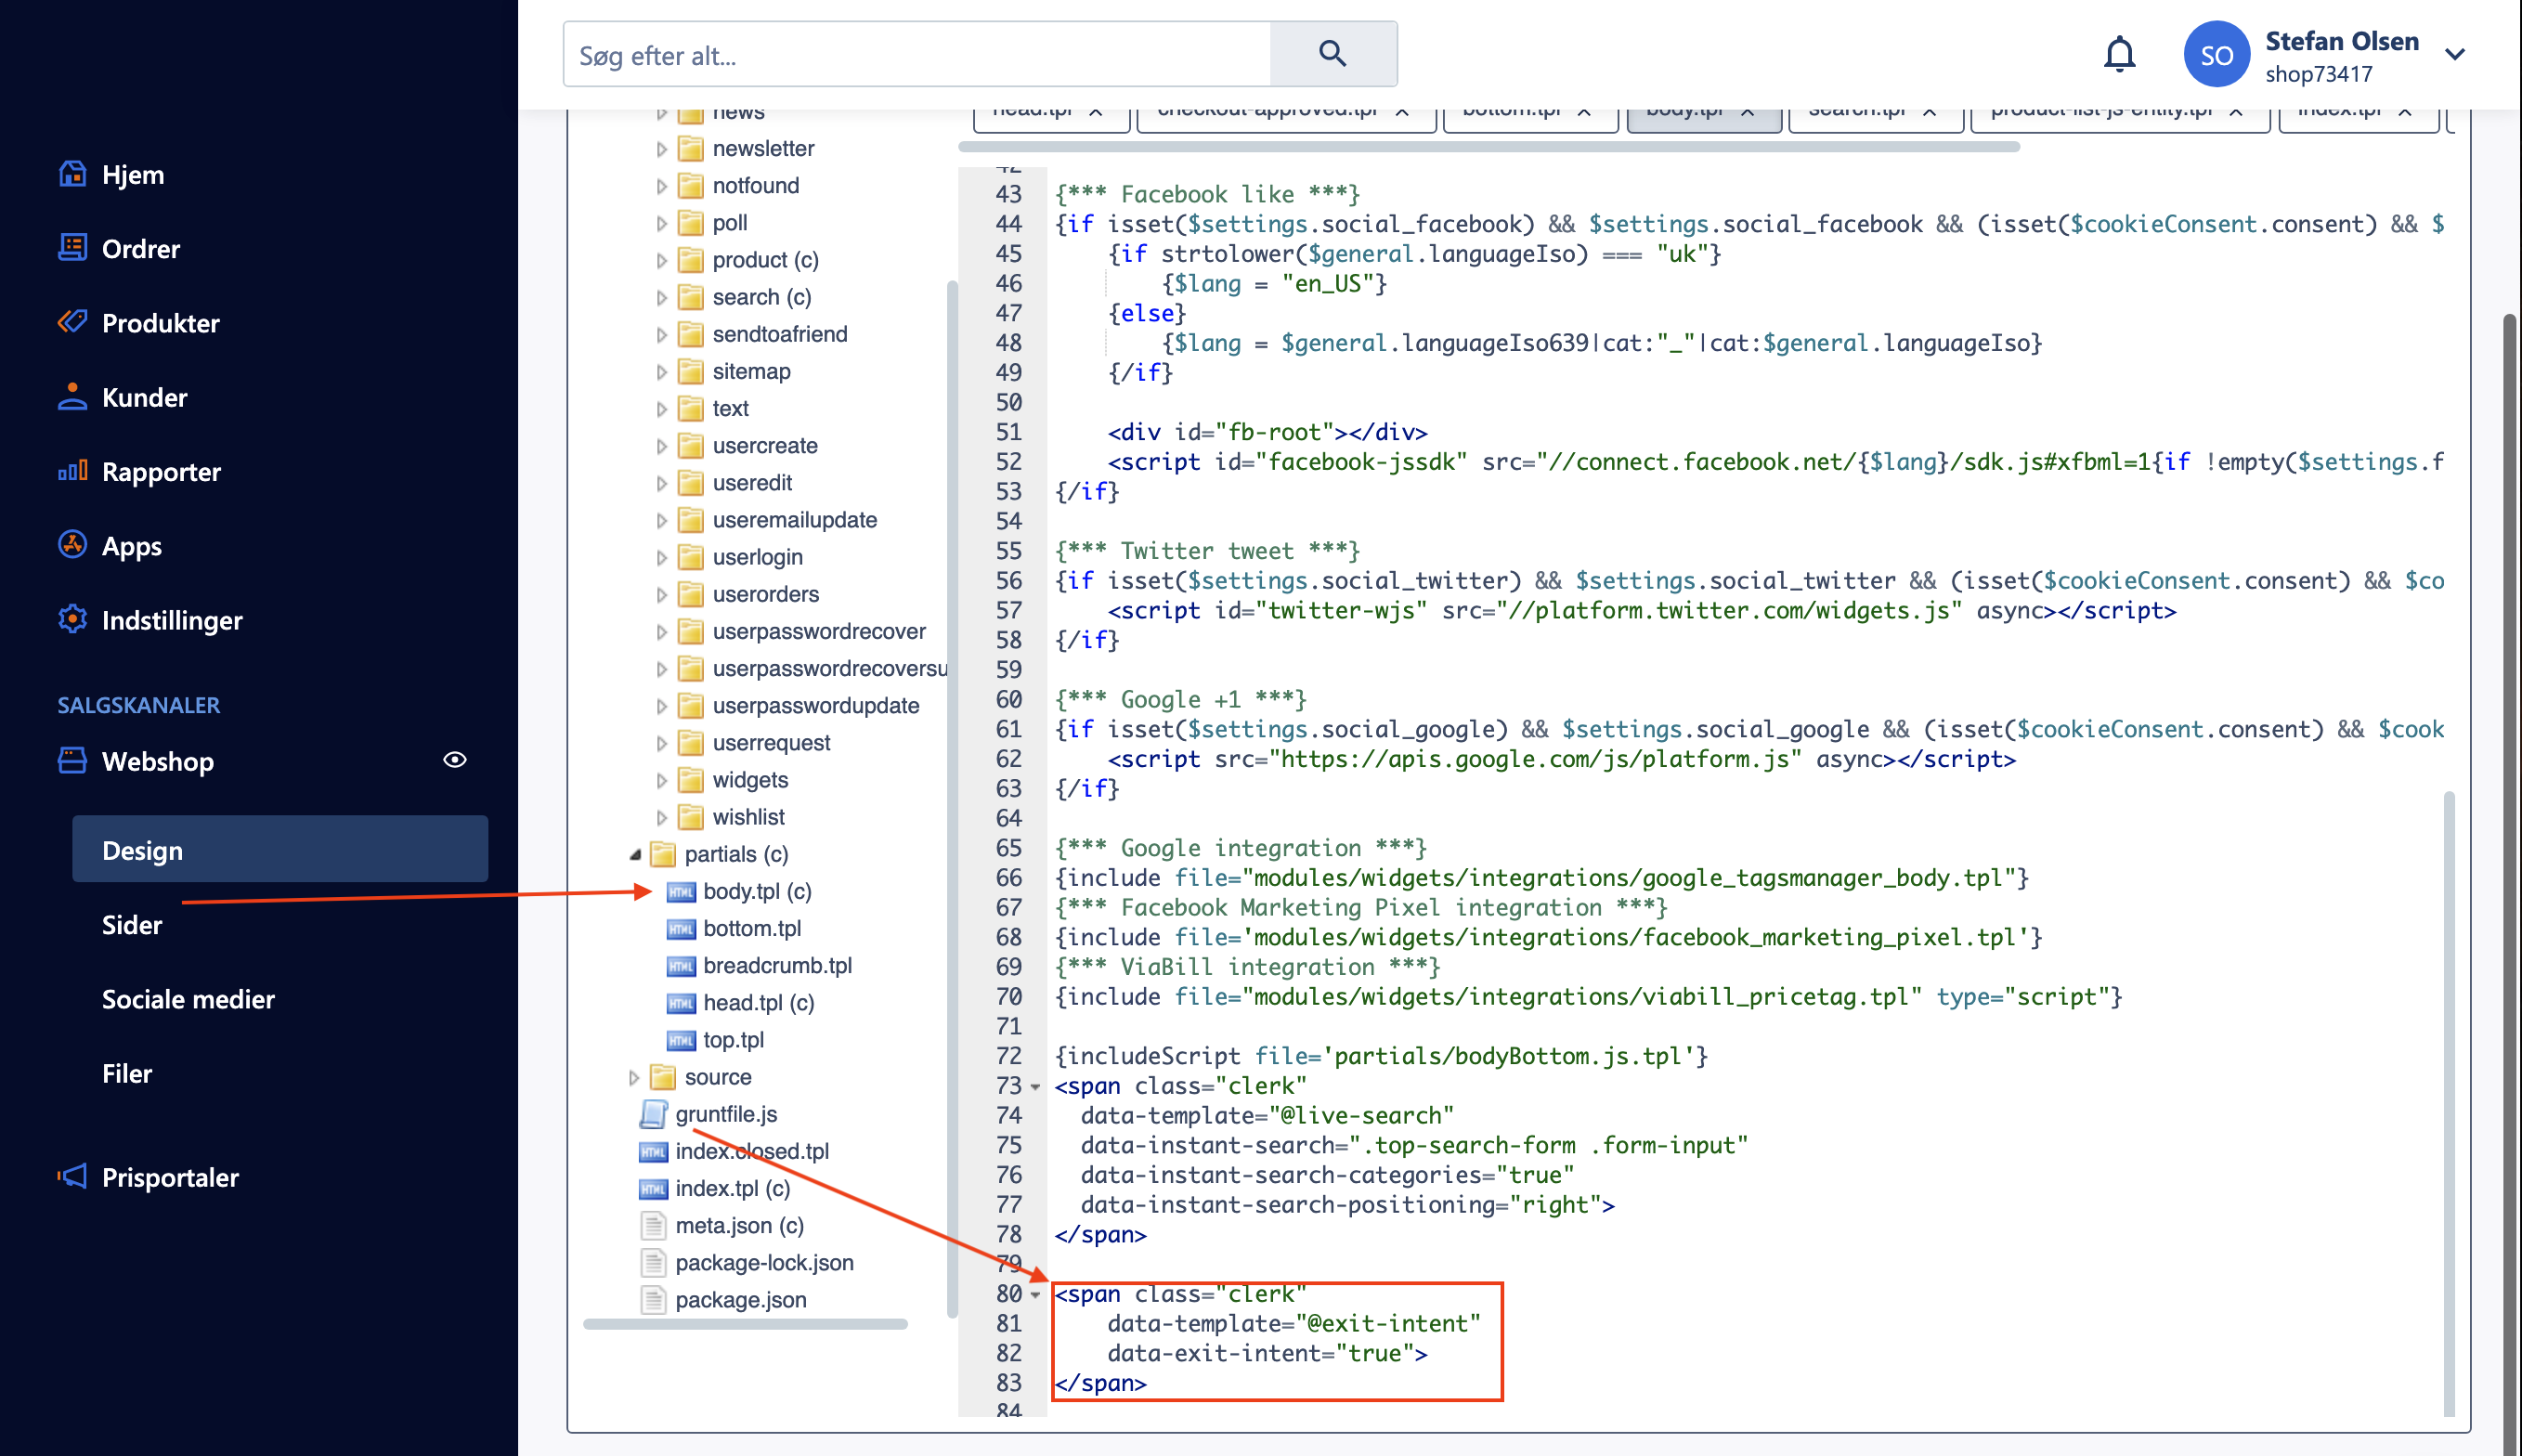Open the Hjem home icon
2522x1456 pixels.
(x=73, y=173)
